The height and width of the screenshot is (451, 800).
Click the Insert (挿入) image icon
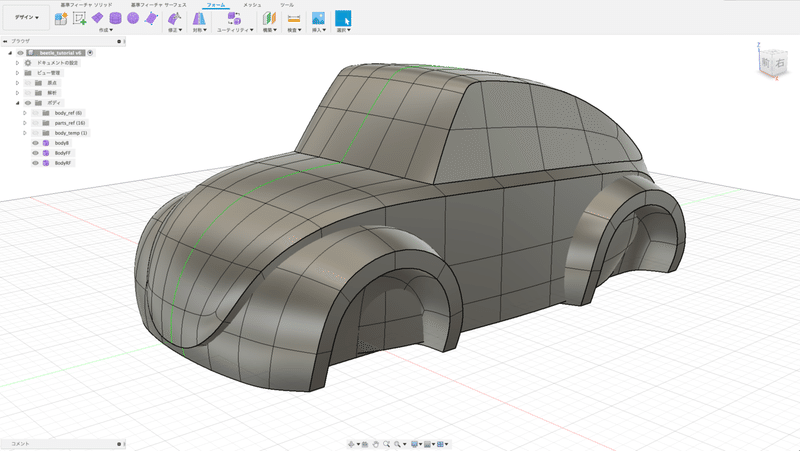coord(318,18)
